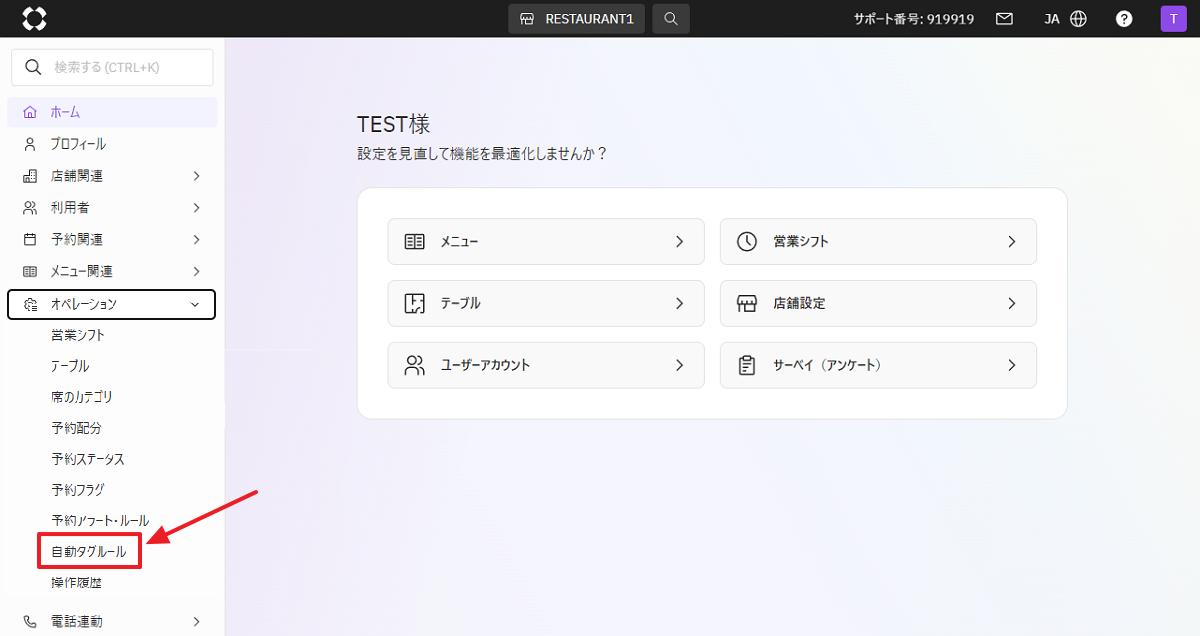Click the shop icon on 店舗設定 card
This screenshot has width=1200, height=636.
click(747, 303)
